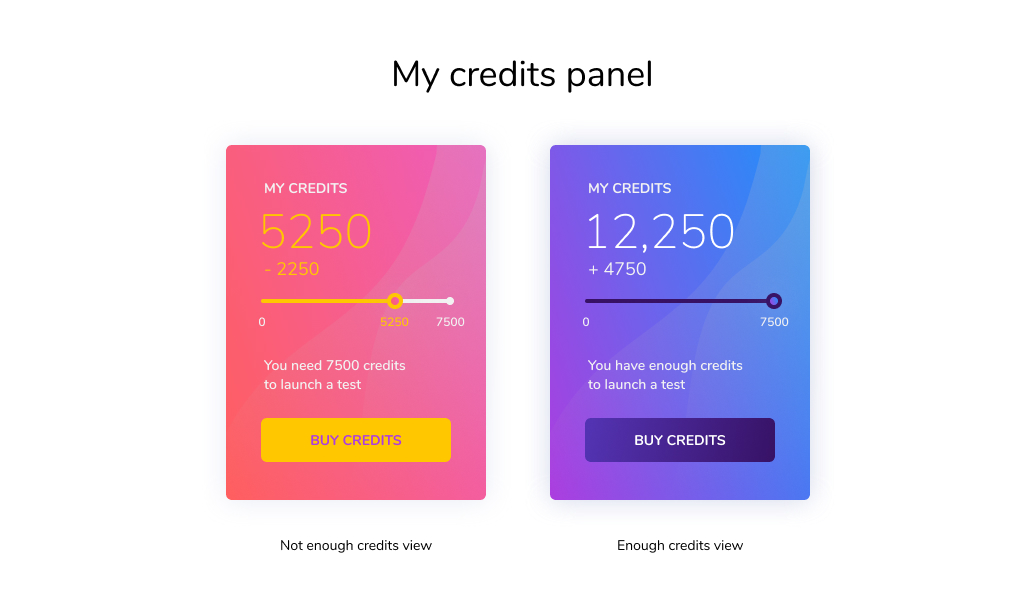Click the 'Enough credits view' caption
Screen dimensions: 1036x604
pos(680,545)
